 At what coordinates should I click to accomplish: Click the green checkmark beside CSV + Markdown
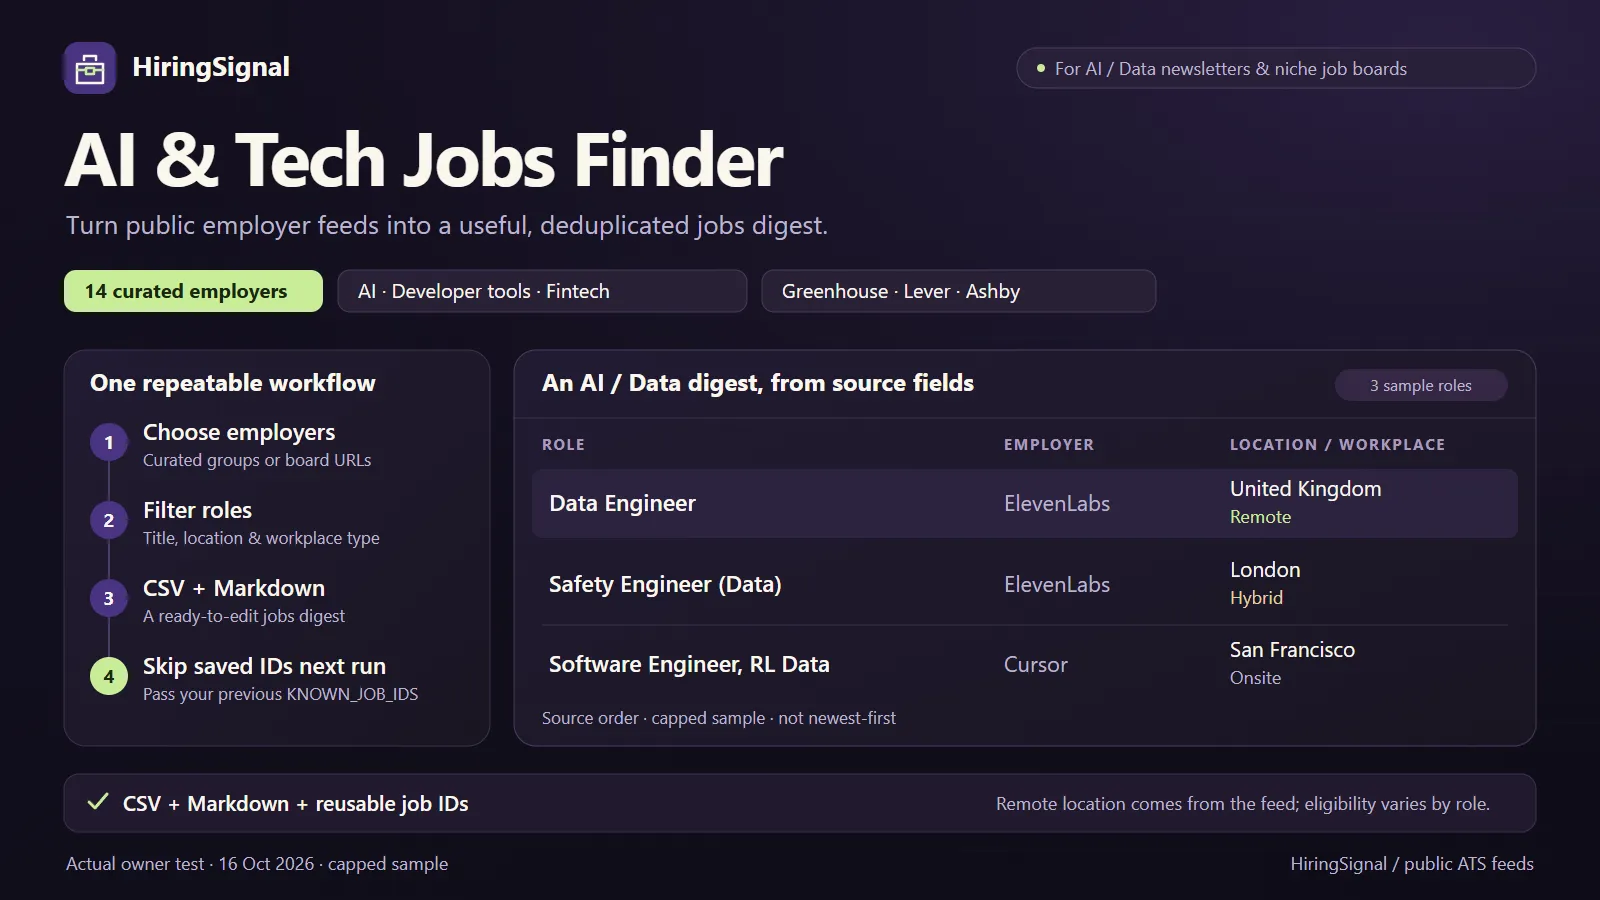(x=98, y=802)
